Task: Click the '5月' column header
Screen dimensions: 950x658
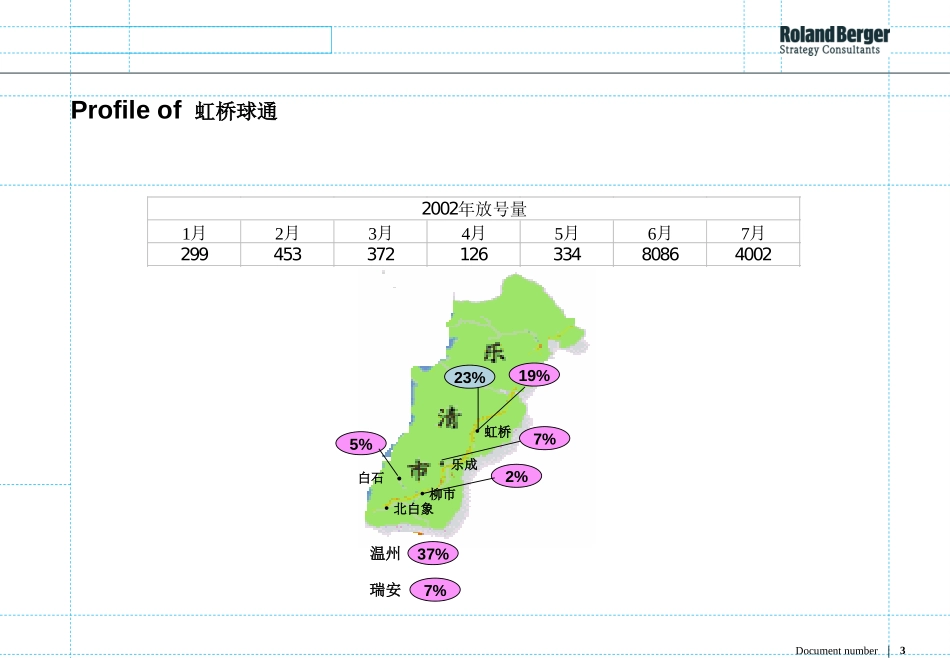Action: (567, 233)
